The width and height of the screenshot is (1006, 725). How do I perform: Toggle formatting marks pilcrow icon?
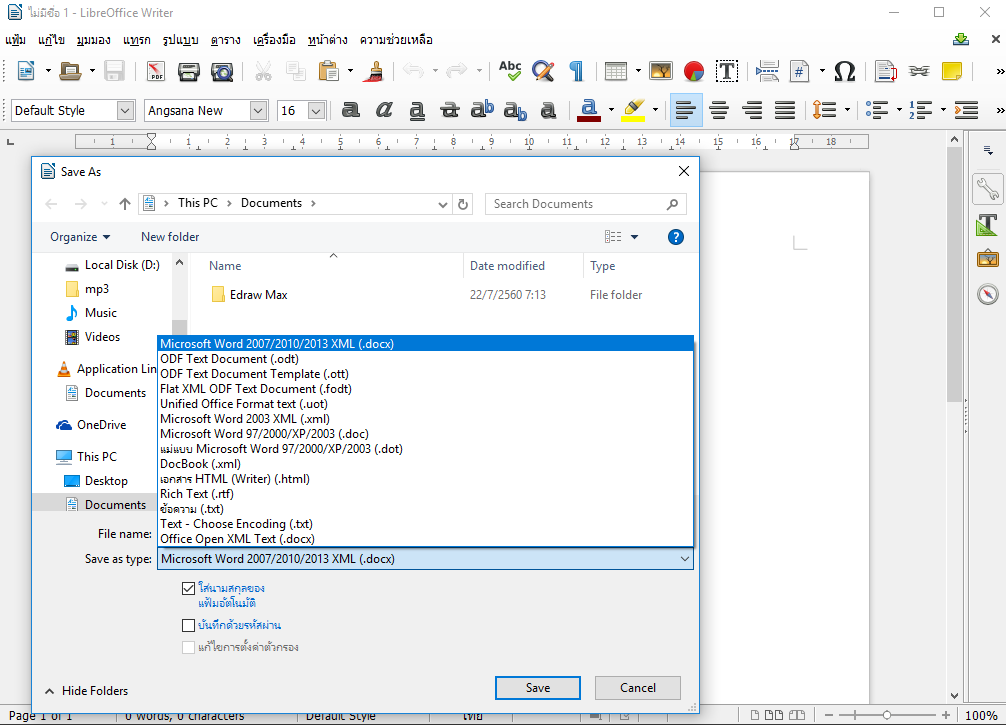576,71
